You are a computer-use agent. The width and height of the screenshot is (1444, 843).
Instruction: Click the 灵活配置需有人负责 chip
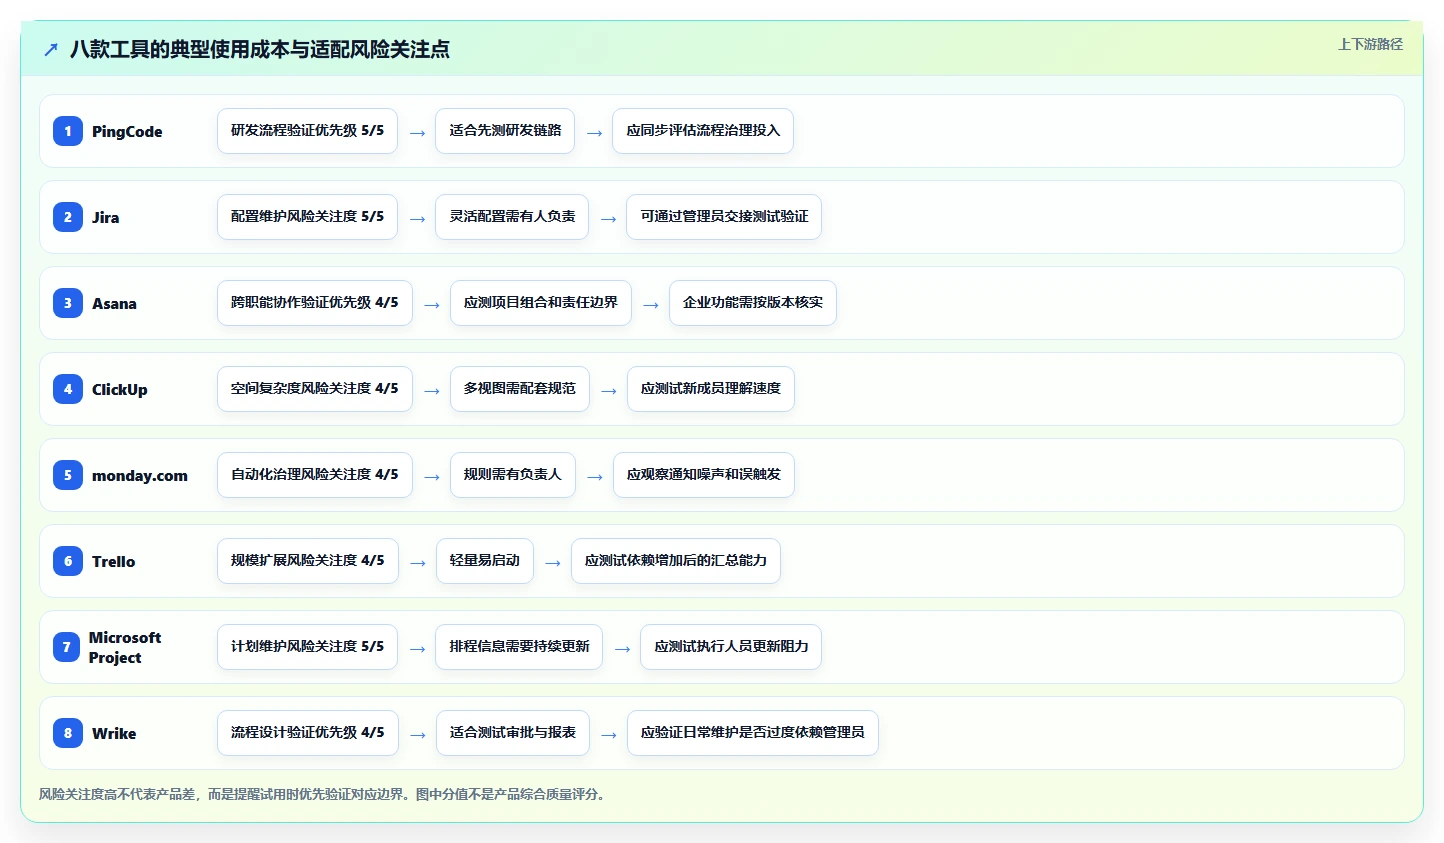[512, 217]
